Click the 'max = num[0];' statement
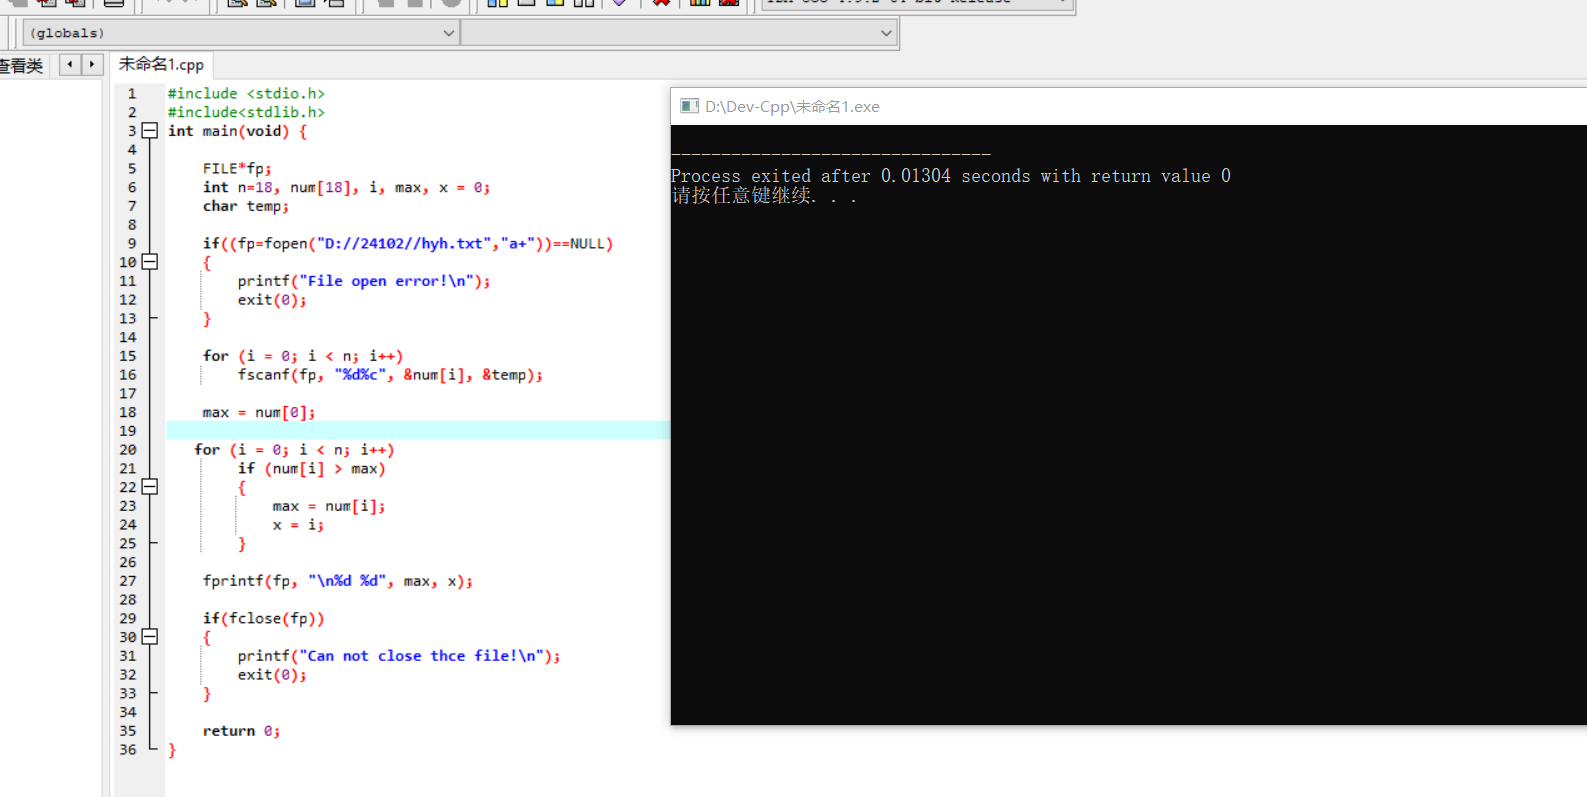1587x797 pixels. tap(259, 412)
